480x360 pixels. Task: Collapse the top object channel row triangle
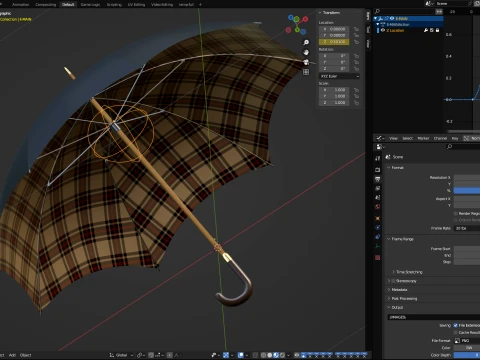(376, 18)
